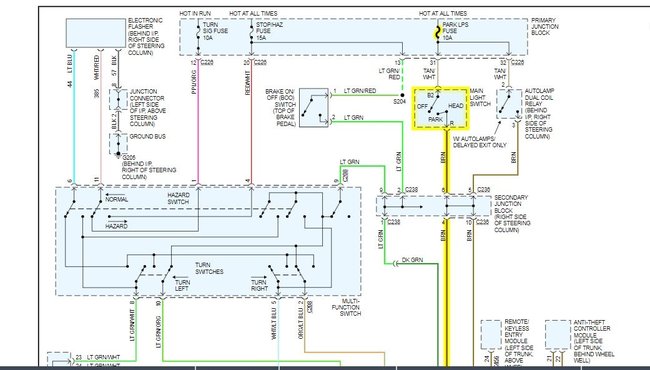Image resolution: width=650 pixels, height=370 pixels.
Task: Click the 'HOT IN RUN' label
Action: coord(195,14)
